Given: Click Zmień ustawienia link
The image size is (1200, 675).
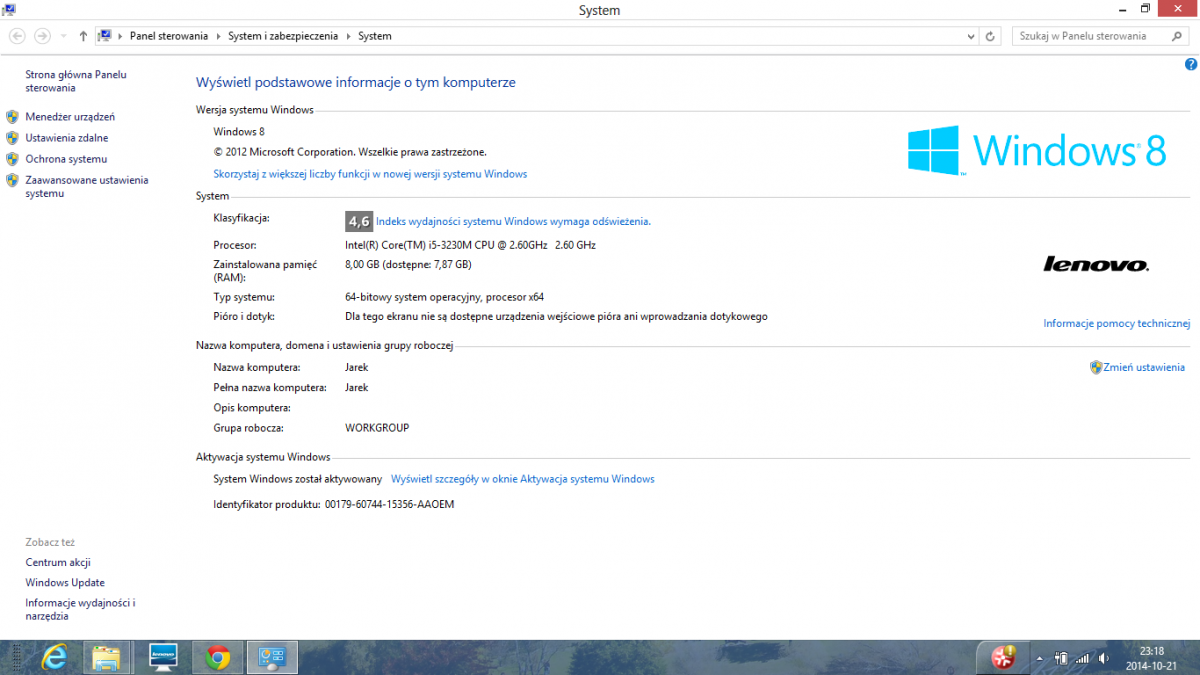Looking at the screenshot, I should [x=1145, y=367].
